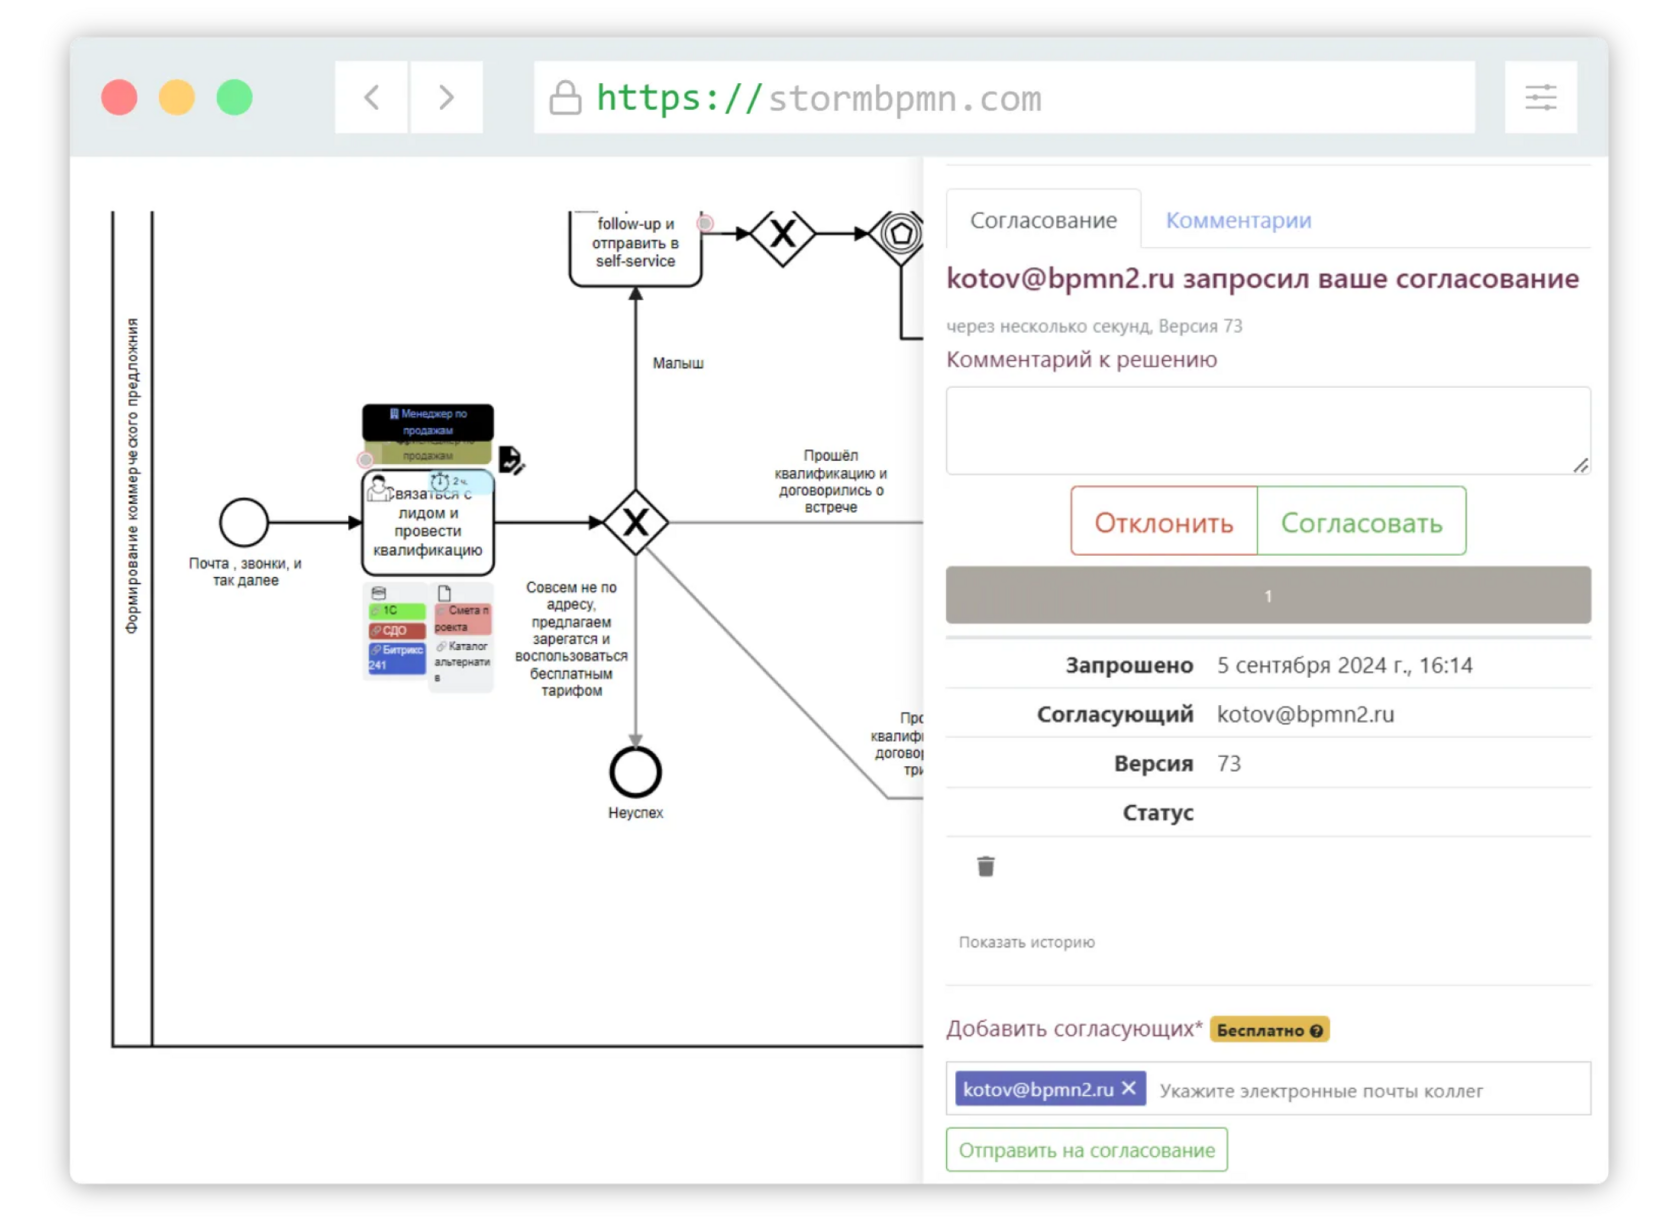Image resolution: width=1680 pixels, height=1221 pixels.
Task: Click the macOS yellow minimize dot
Action: [177, 97]
